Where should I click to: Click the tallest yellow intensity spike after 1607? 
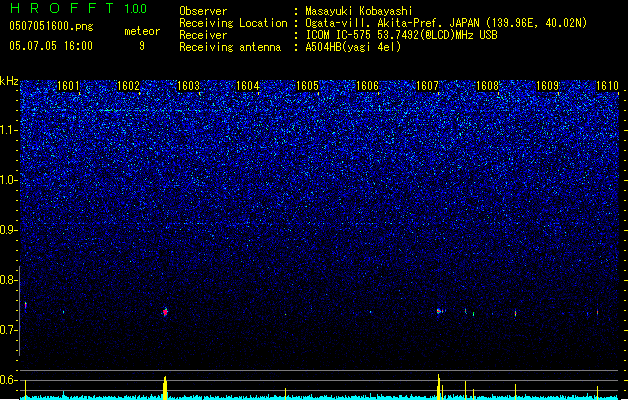point(438,387)
